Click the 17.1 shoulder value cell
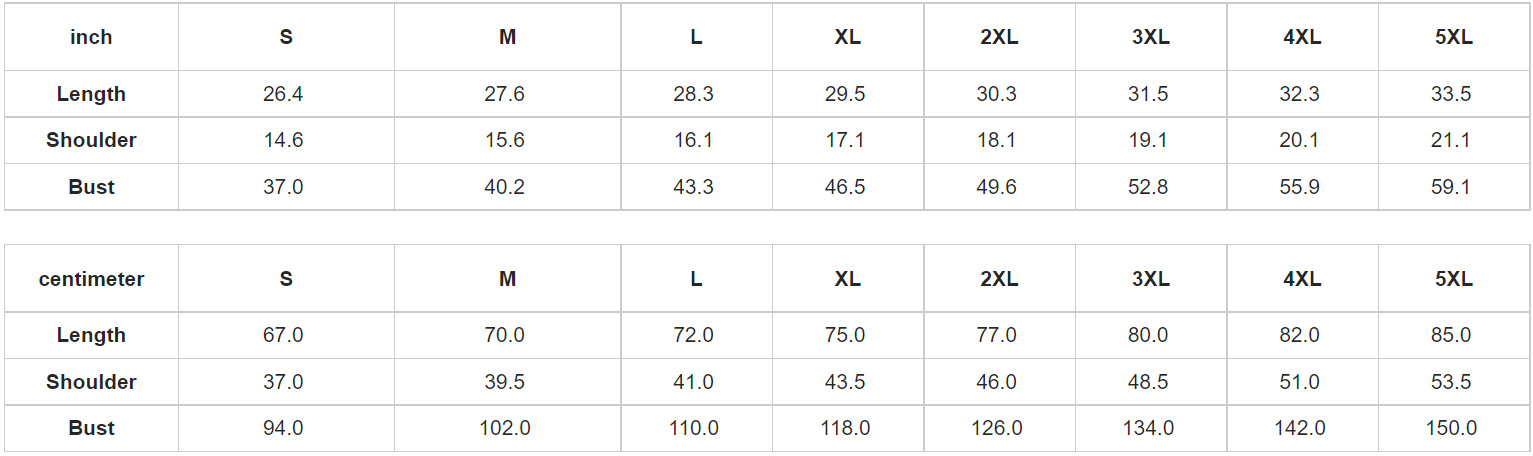 pyautogui.click(x=845, y=141)
